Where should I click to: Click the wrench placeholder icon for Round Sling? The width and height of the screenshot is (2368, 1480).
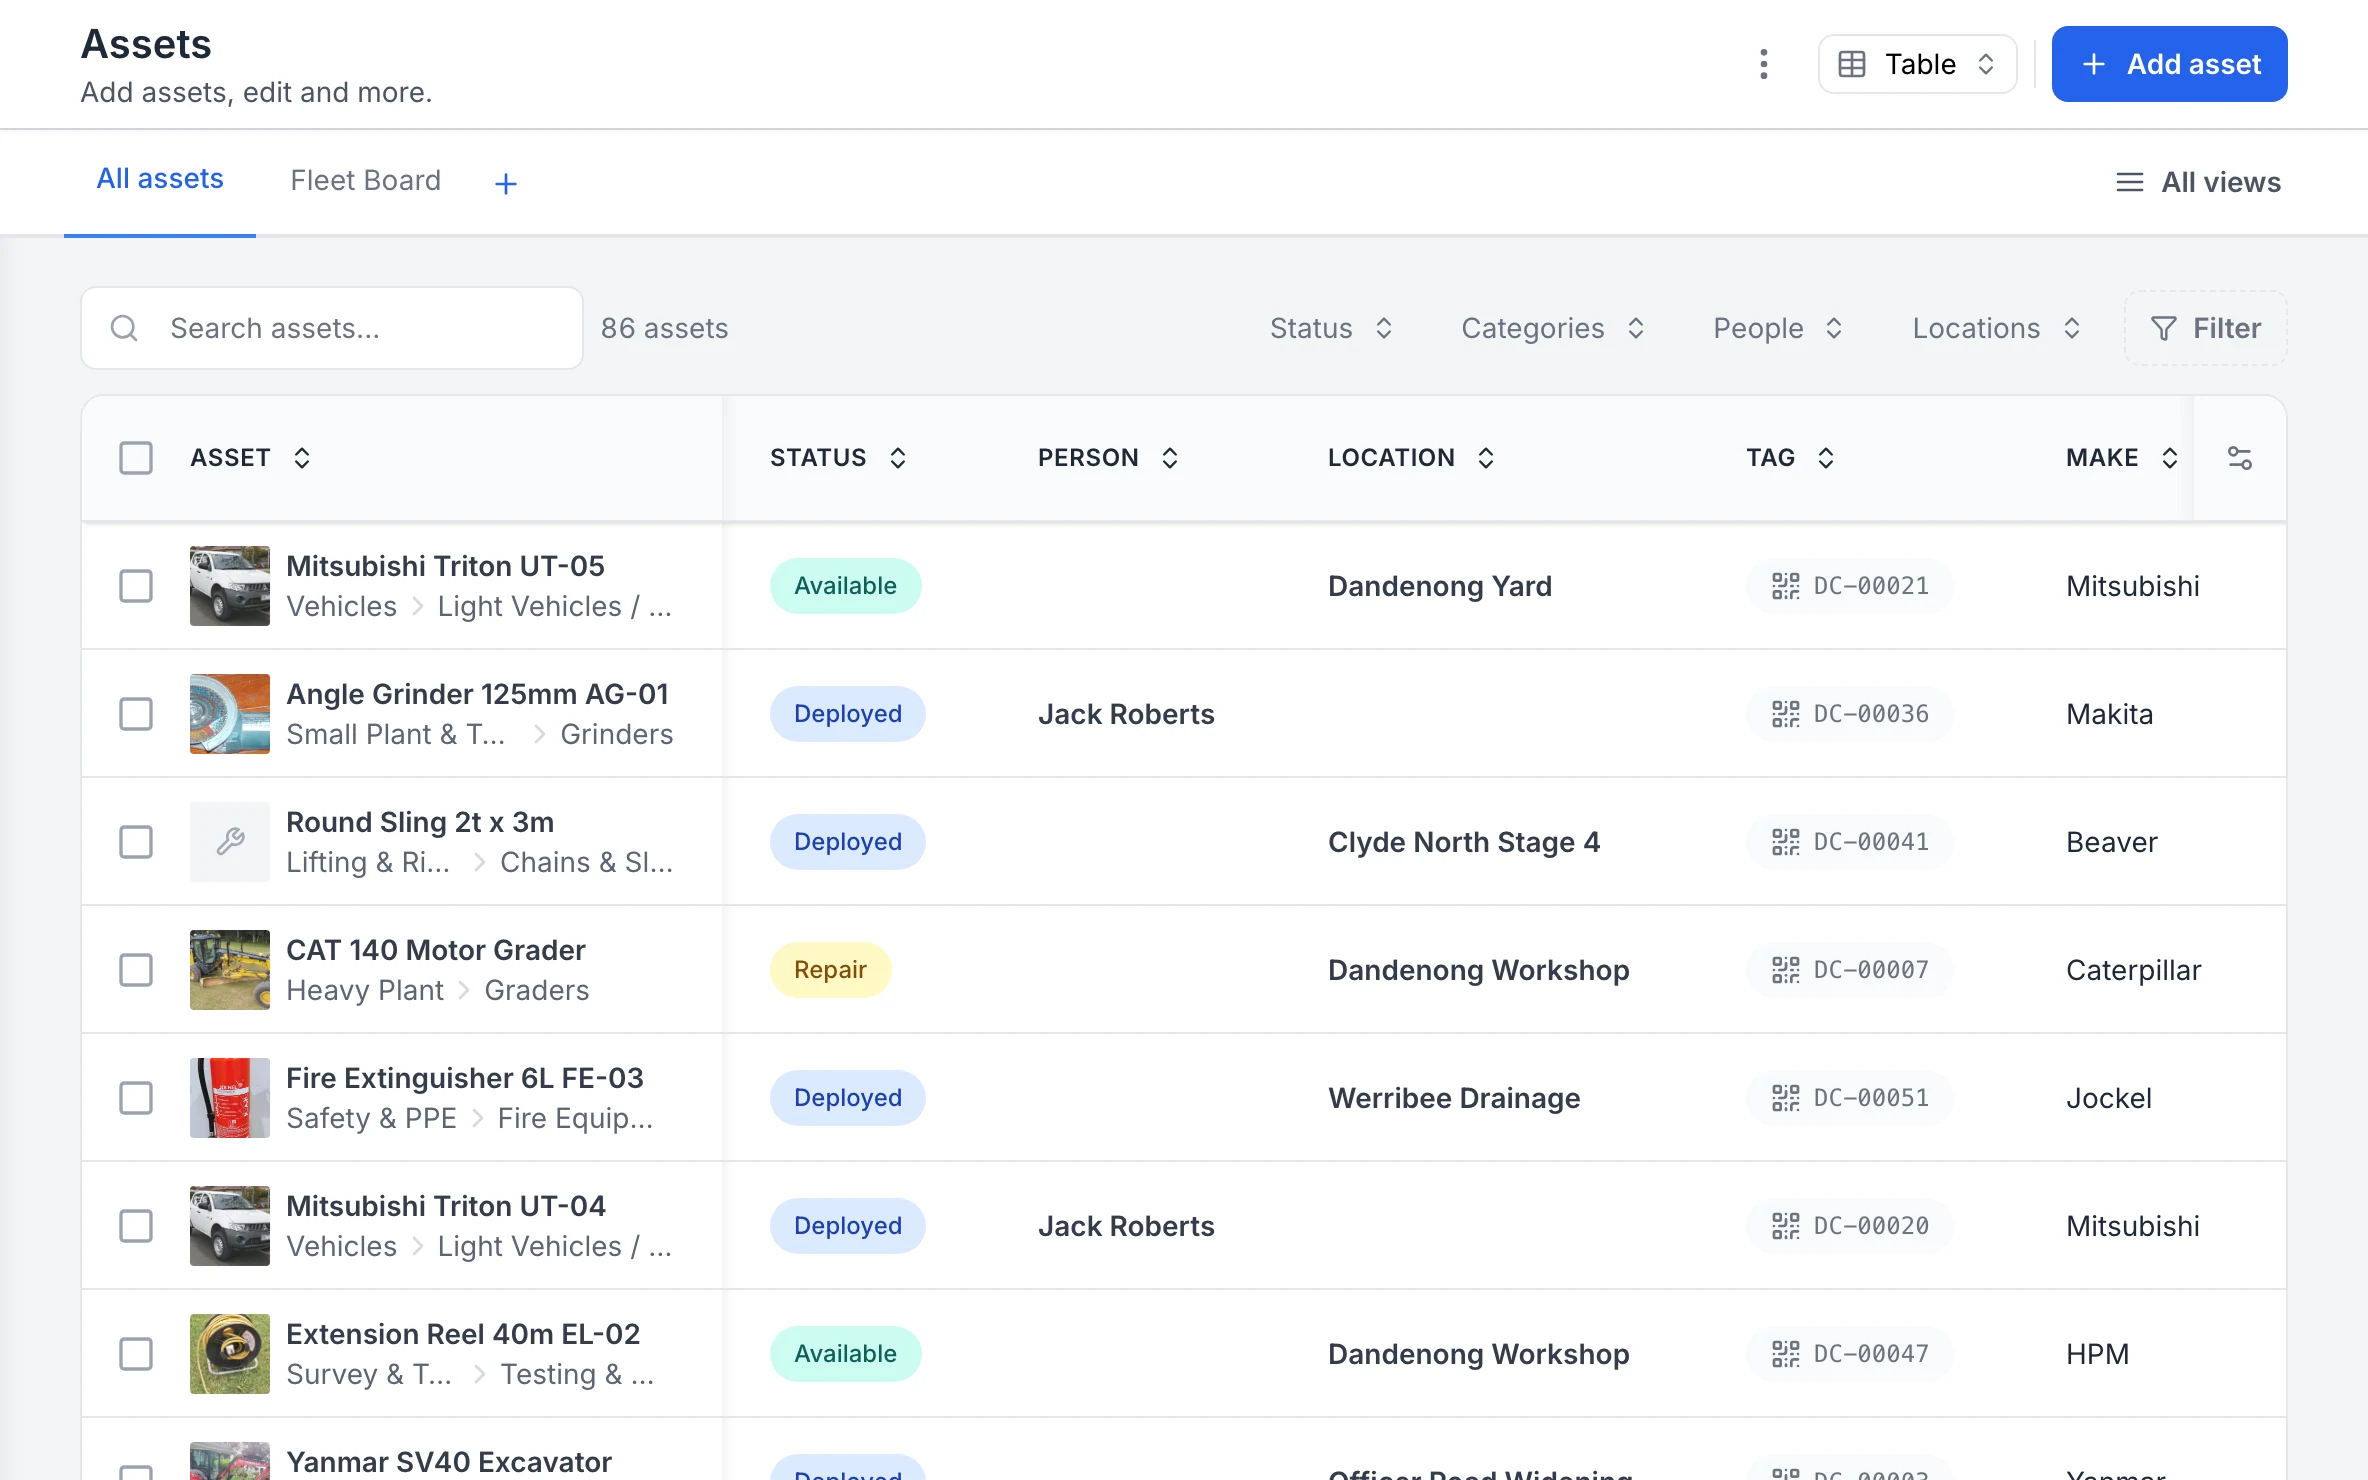[230, 842]
